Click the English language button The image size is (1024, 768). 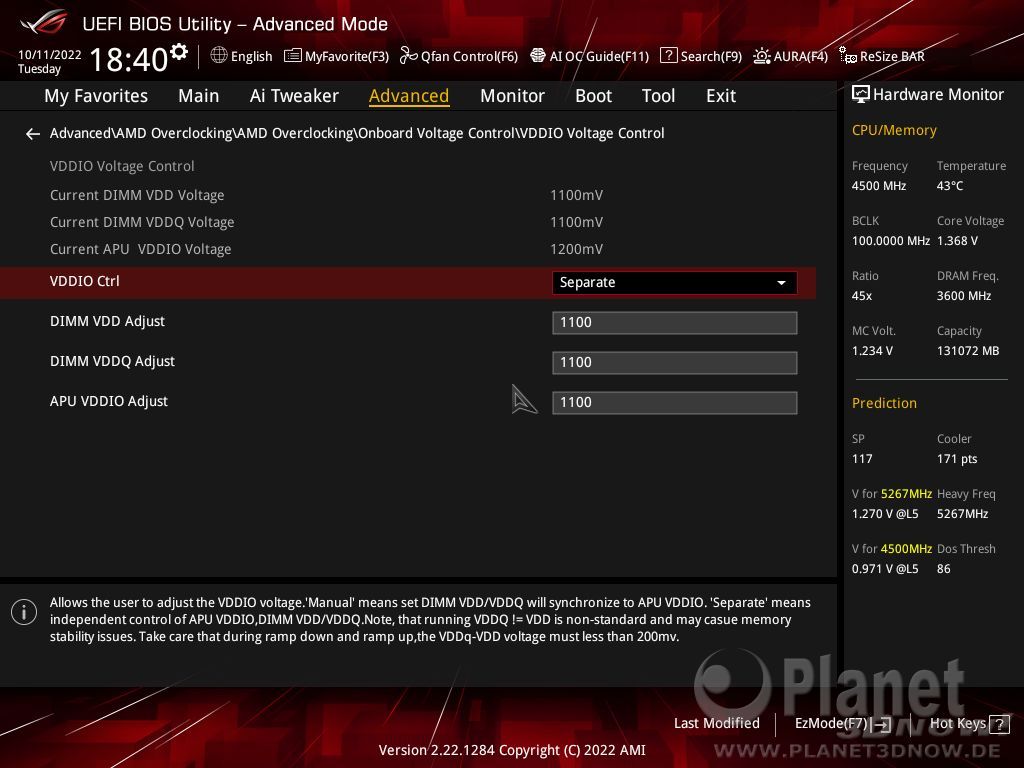tap(242, 56)
